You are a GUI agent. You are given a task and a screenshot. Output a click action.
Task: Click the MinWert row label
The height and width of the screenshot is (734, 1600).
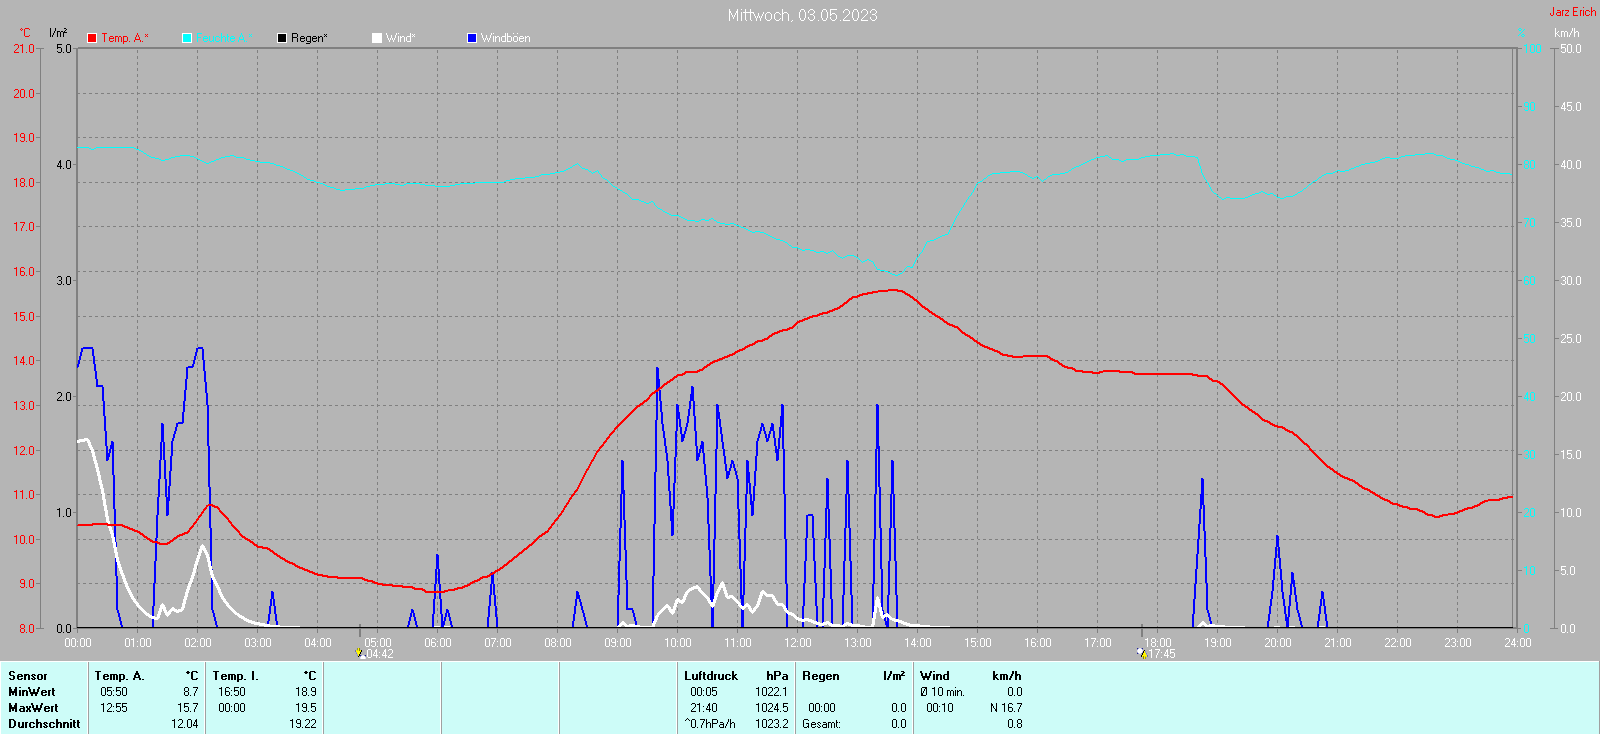click(32, 692)
